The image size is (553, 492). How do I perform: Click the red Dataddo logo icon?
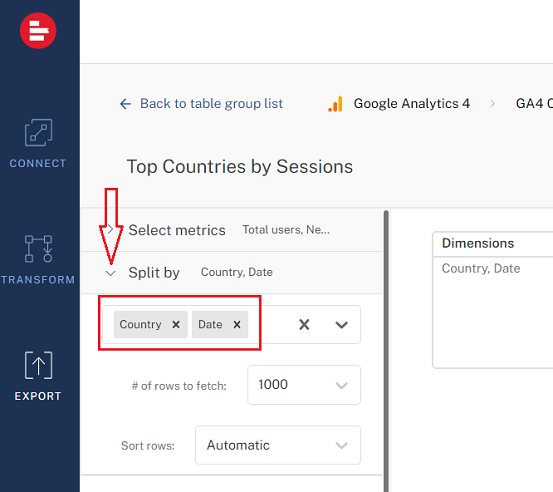pyautogui.click(x=38, y=31)
